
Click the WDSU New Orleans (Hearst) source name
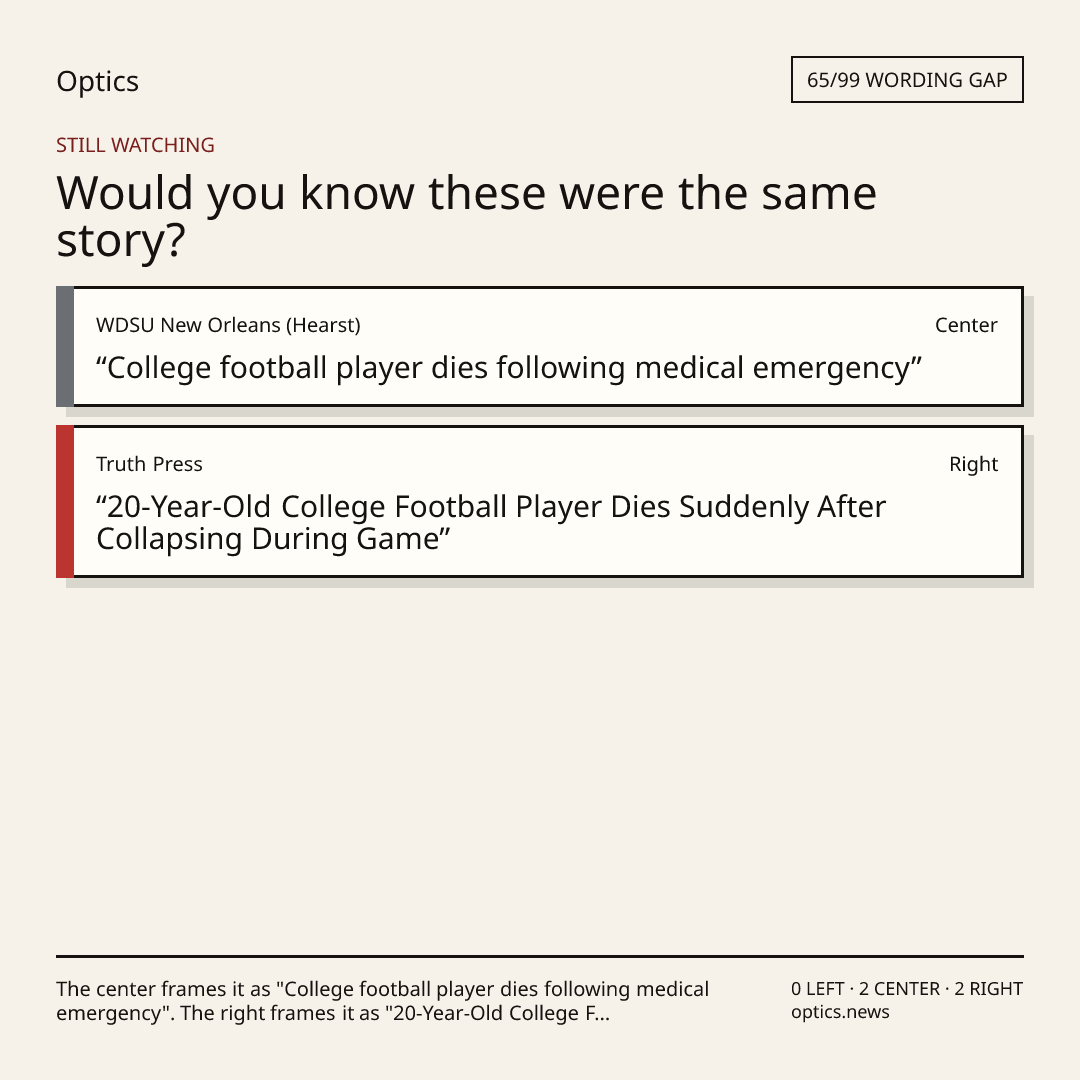[228, 325]
